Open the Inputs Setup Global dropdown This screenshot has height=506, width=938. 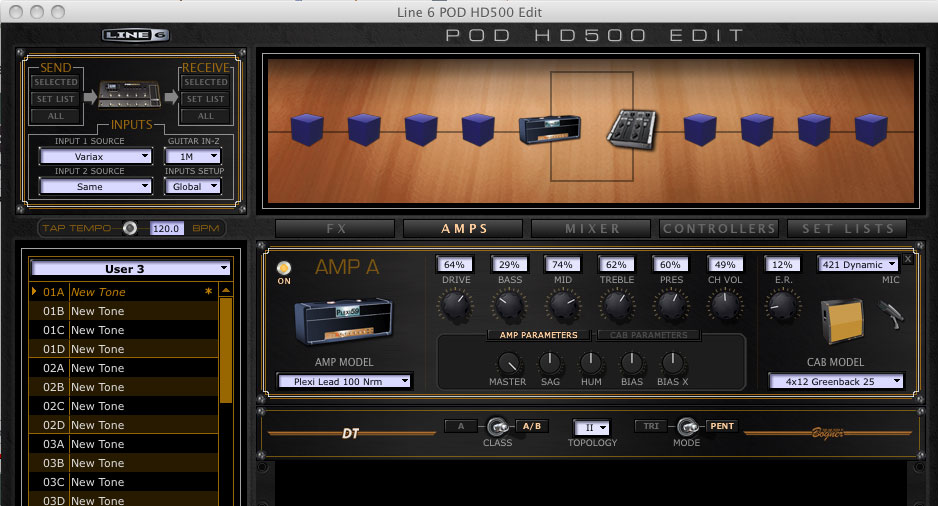193,187
